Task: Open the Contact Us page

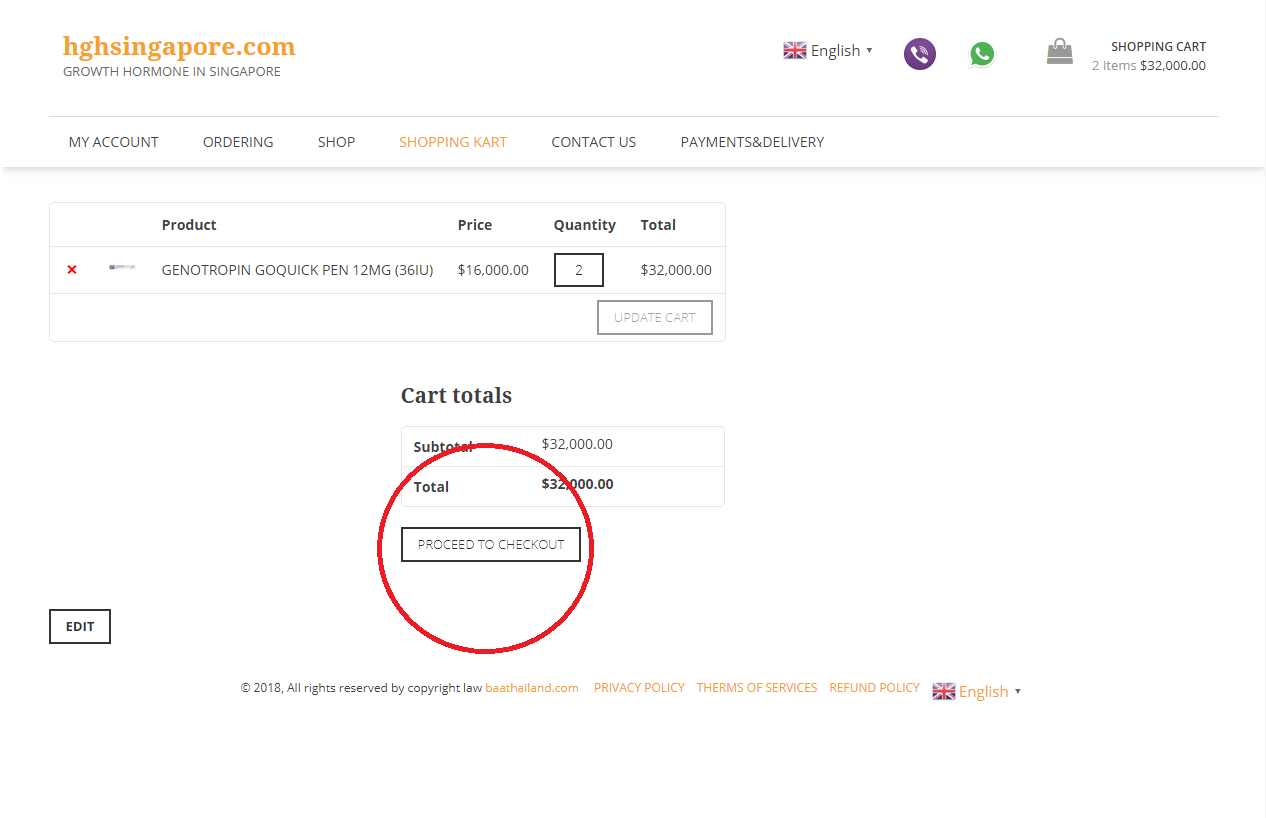Action: [594, 142]
